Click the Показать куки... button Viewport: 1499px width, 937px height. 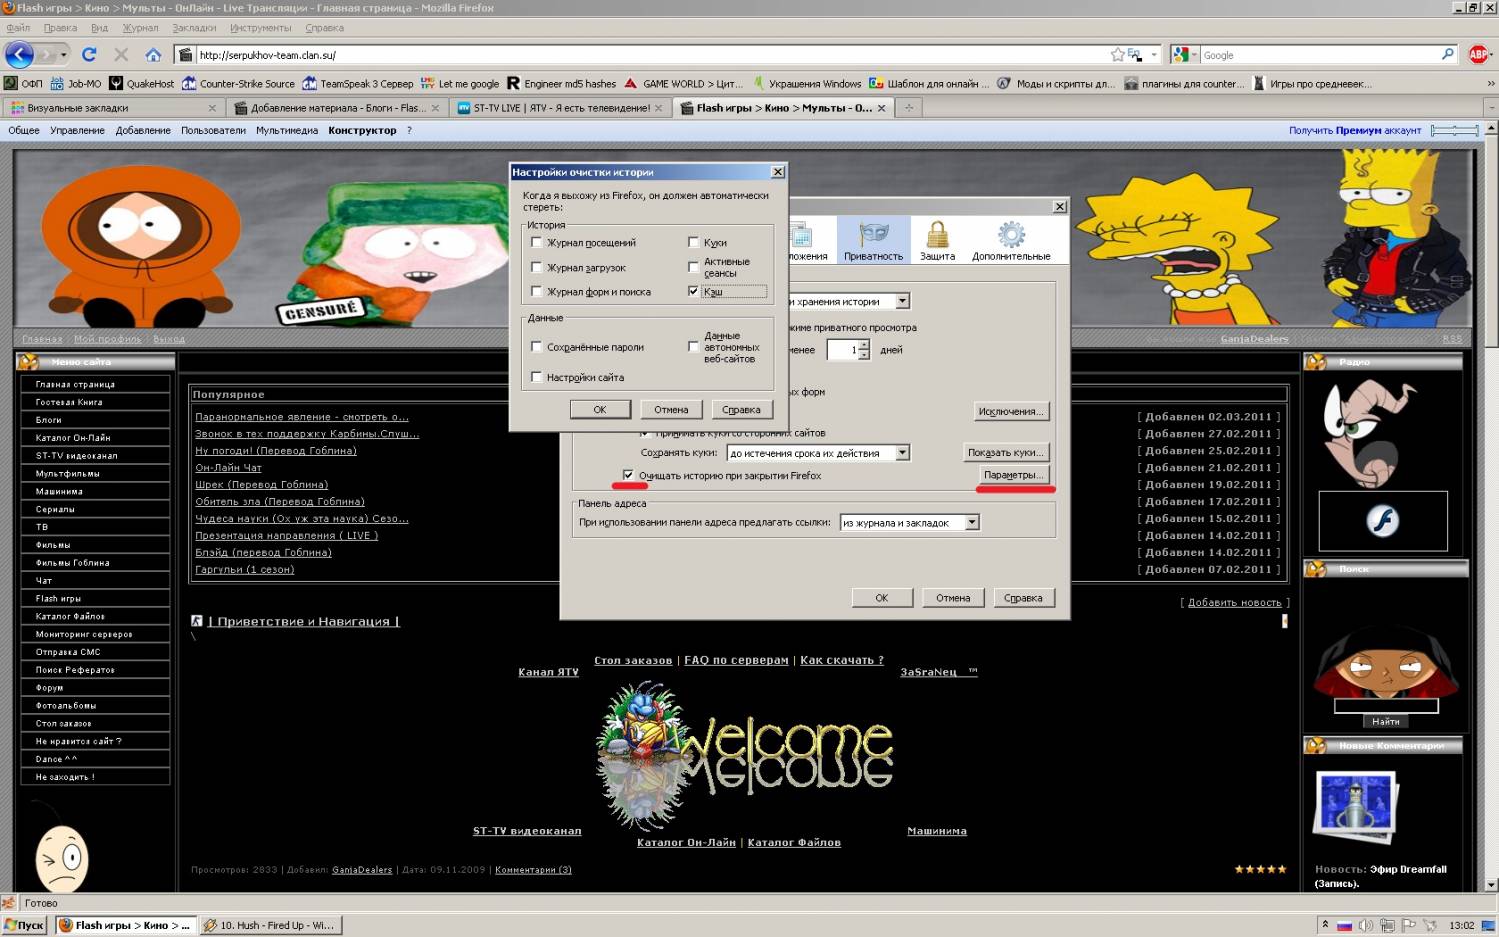coord(1005,452)
